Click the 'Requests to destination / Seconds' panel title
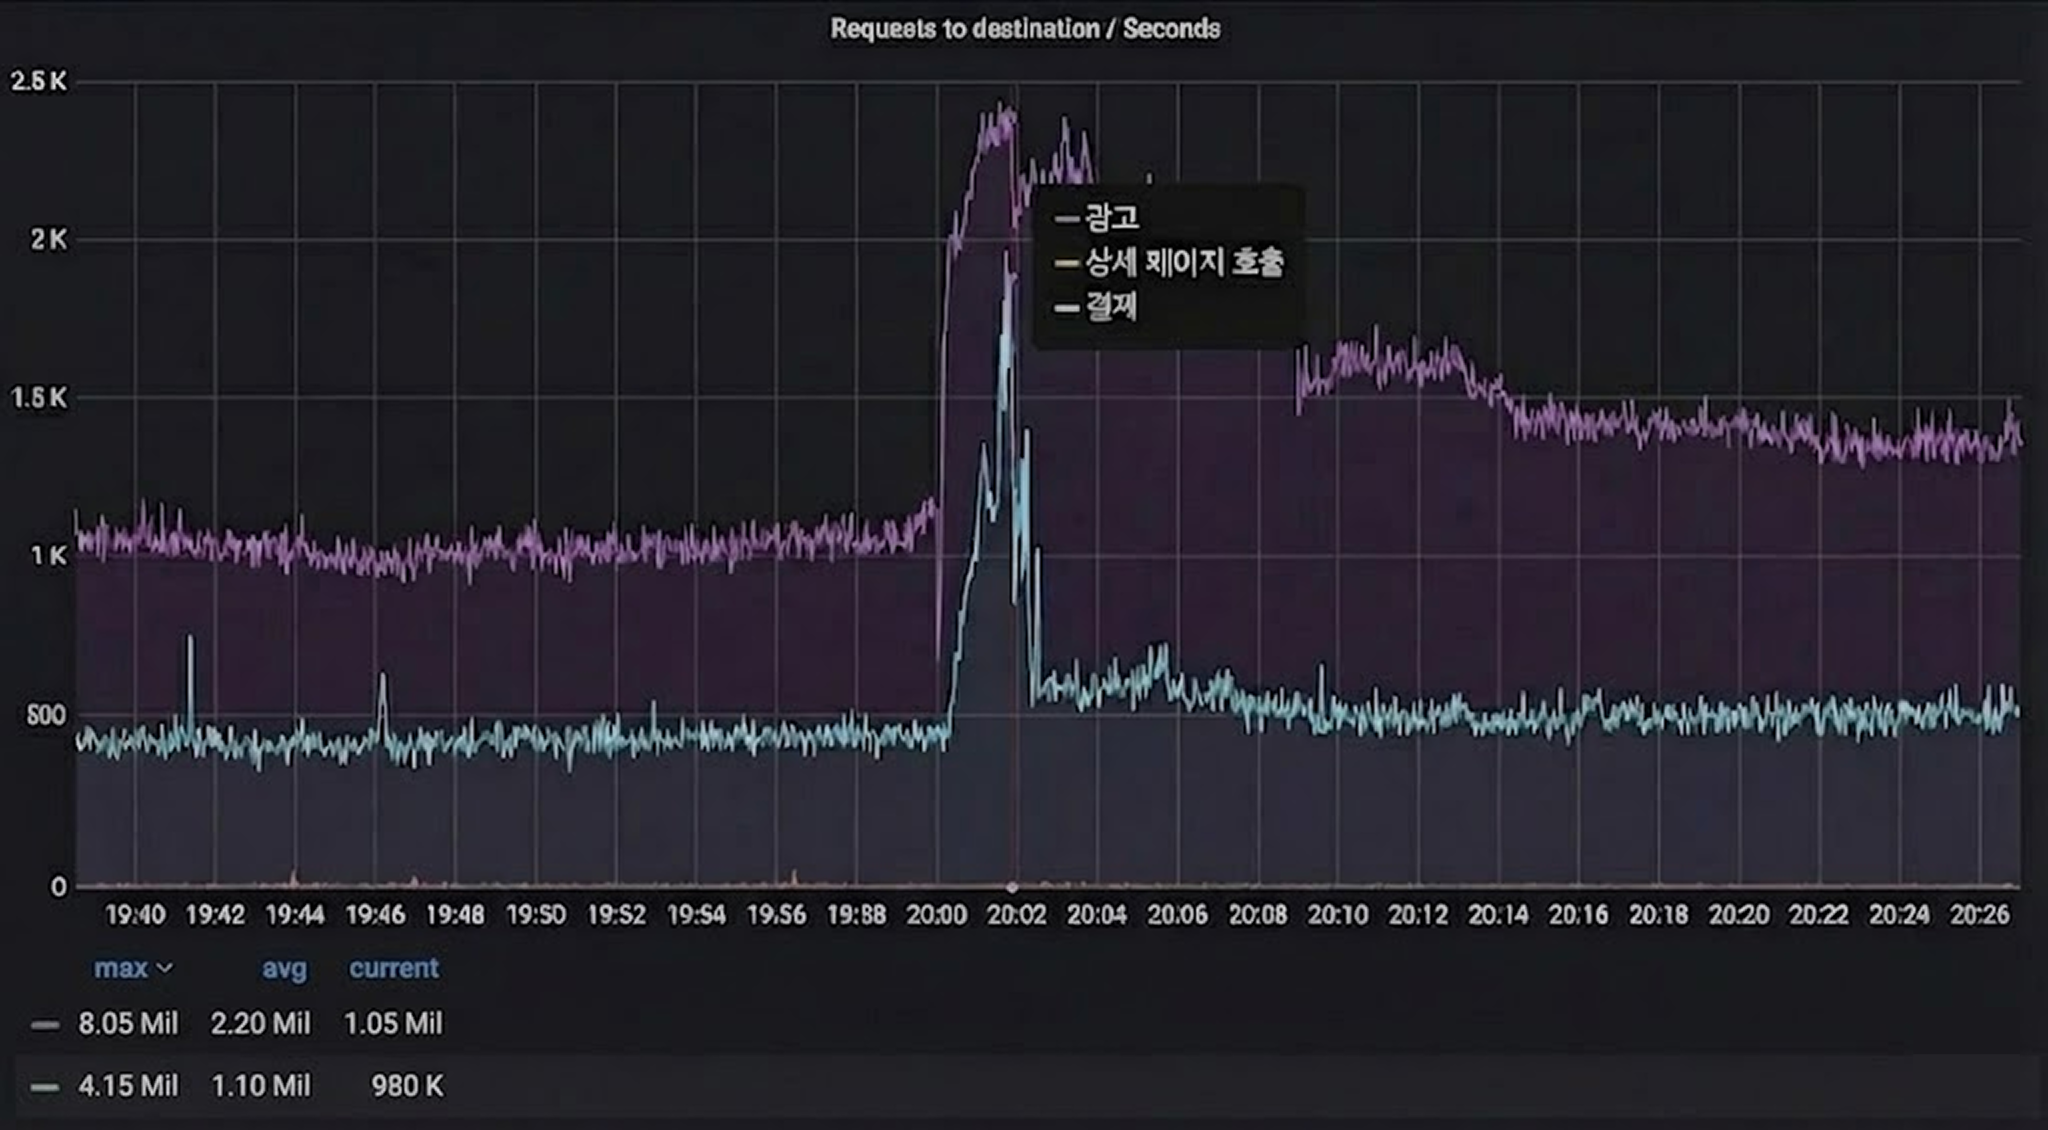 click(1024, 28)
